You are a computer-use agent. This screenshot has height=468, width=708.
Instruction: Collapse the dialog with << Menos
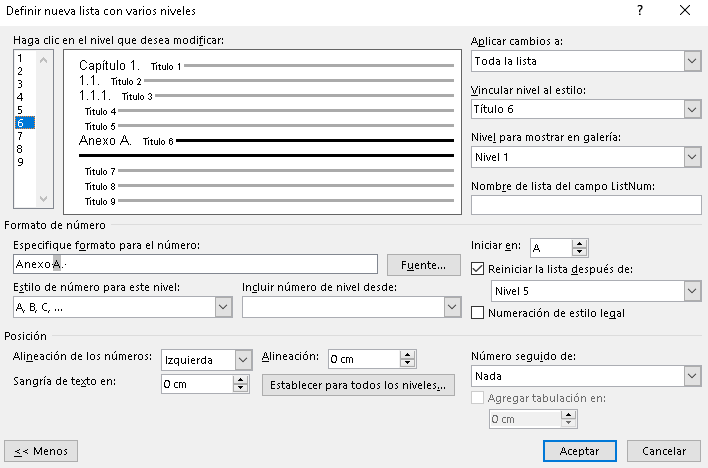(41, 451)
